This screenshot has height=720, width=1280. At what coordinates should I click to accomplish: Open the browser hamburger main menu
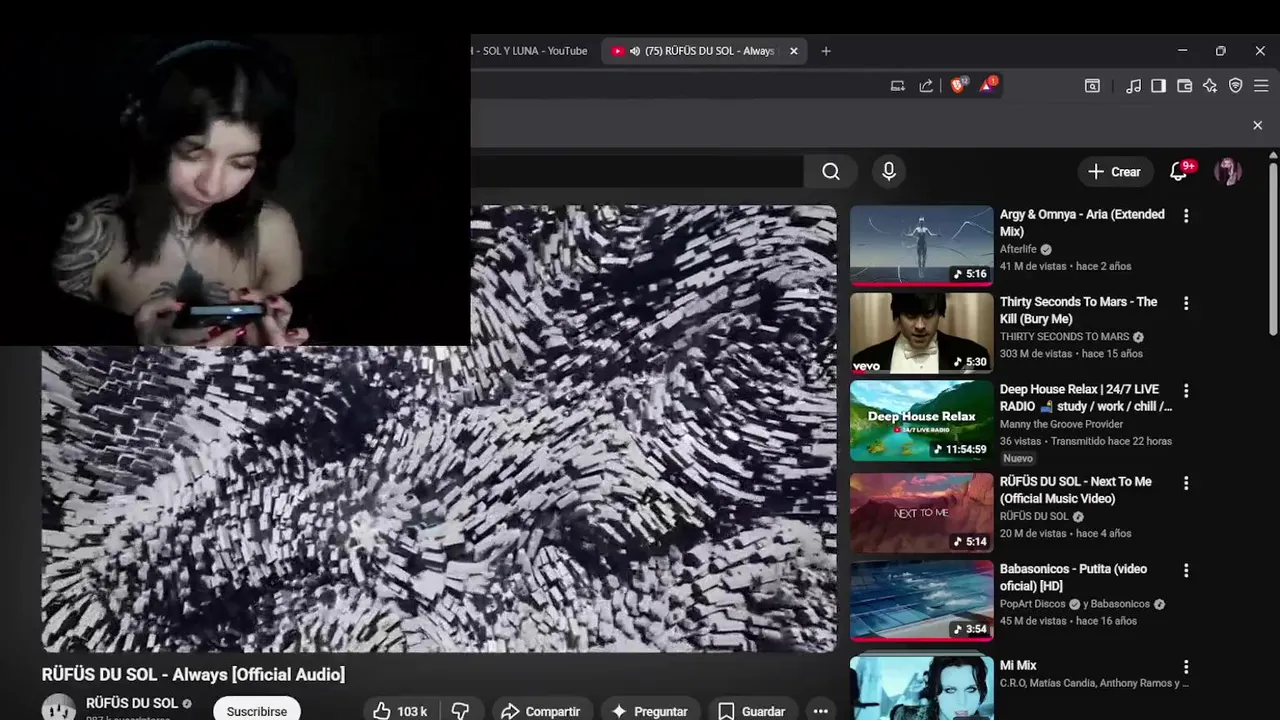coord(1261,86)
